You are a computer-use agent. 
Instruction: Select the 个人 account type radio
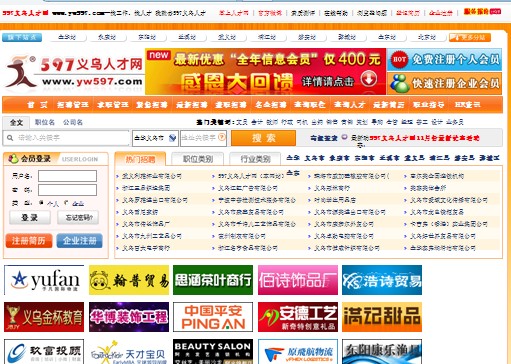pyautogui.click(x=42, y=202)
